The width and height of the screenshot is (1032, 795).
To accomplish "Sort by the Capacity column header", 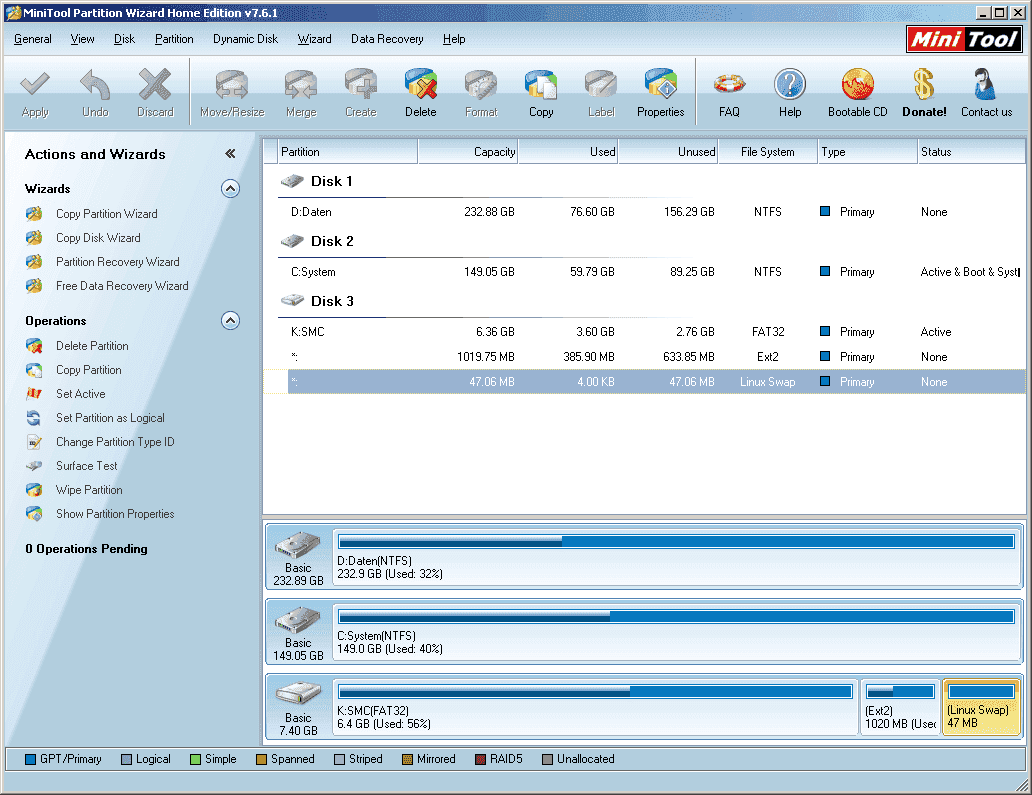I will pos(468,152).
